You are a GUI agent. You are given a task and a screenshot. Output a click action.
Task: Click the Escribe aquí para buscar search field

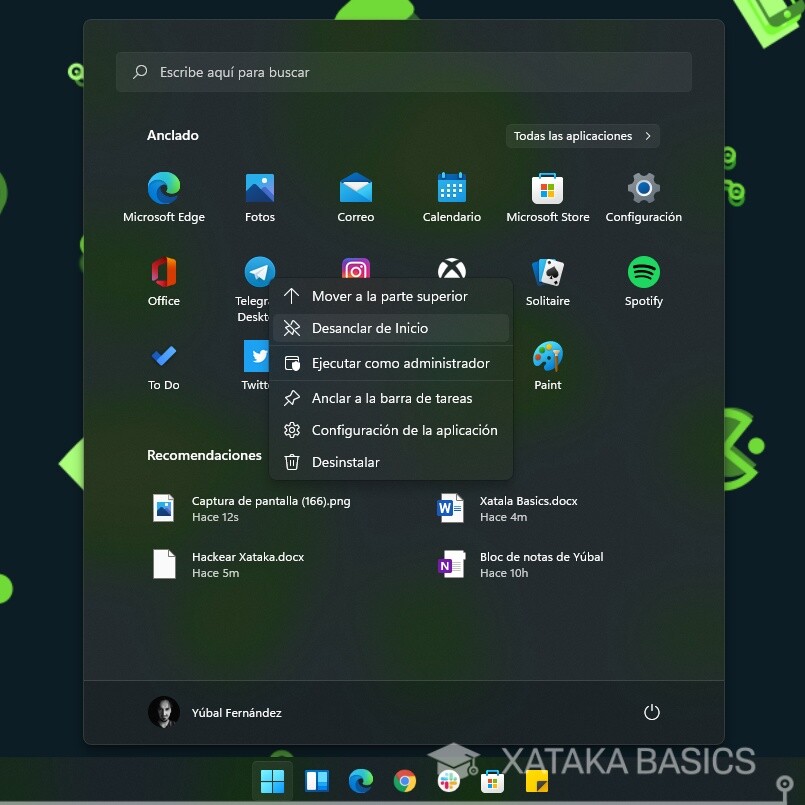(x=404, y=71)
